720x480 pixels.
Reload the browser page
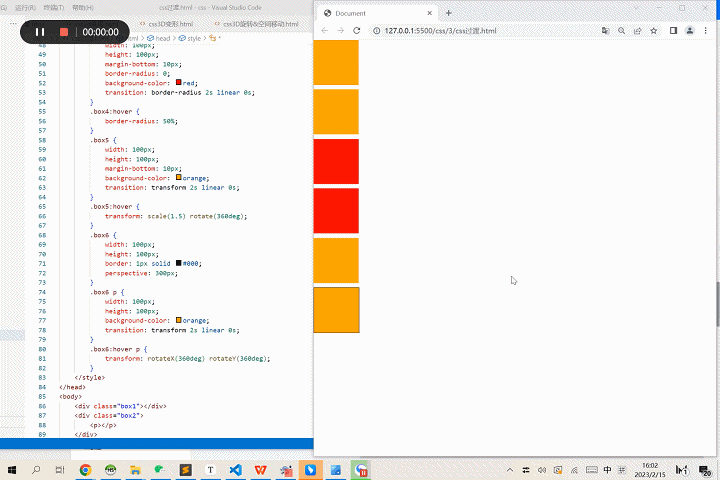tap(356, 31)
